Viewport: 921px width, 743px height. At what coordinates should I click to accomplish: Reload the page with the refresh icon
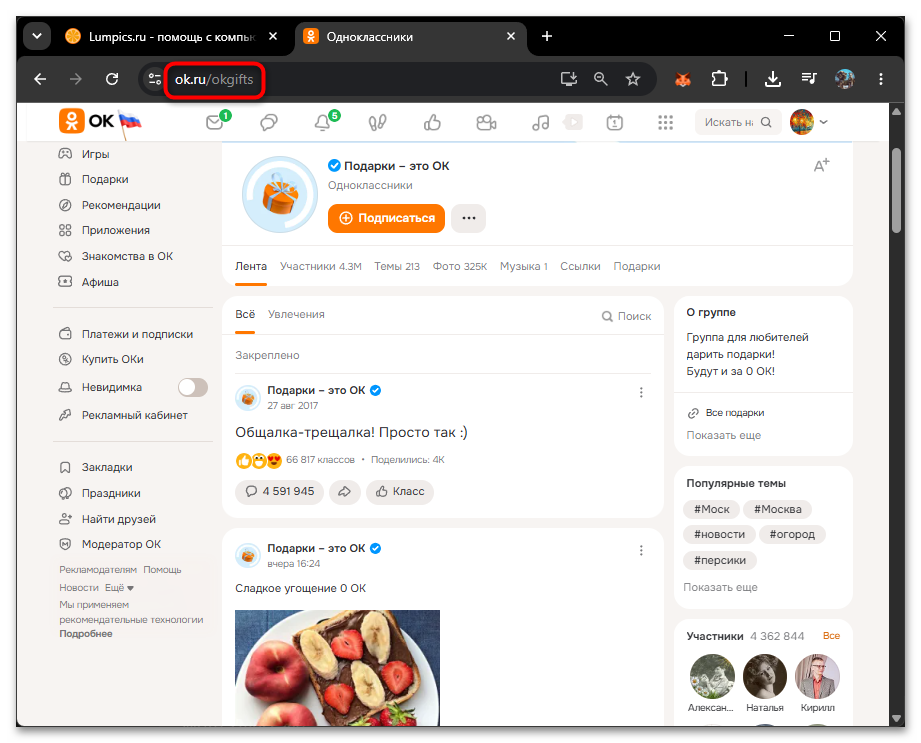click(x=112, y=79)
